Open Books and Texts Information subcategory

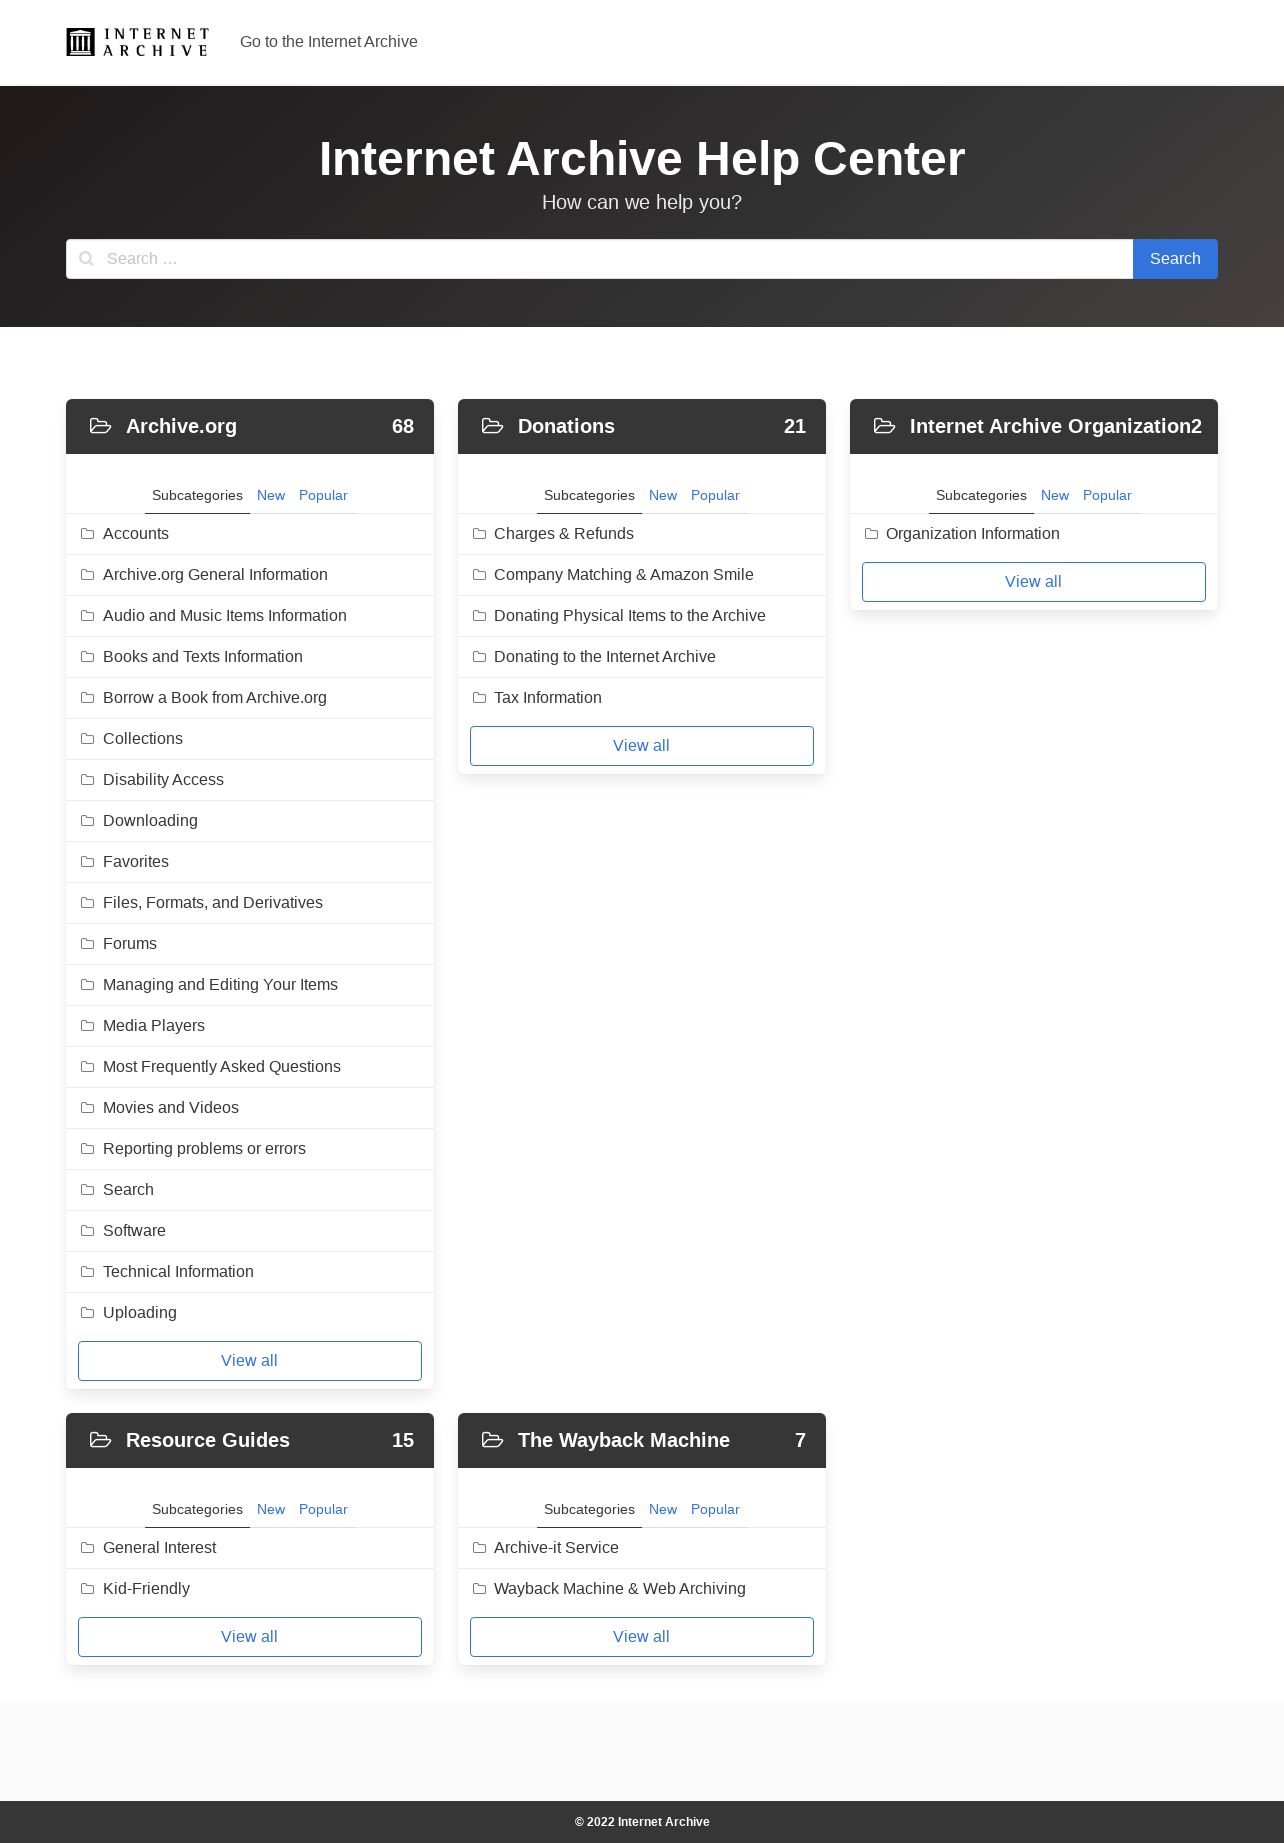203,657
